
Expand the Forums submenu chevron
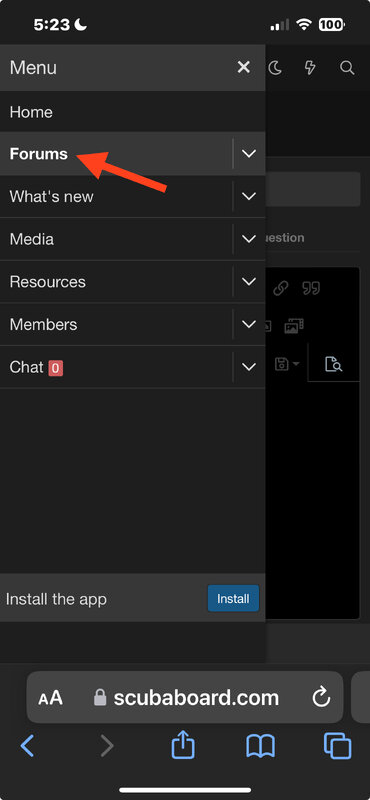click(249, 154)
